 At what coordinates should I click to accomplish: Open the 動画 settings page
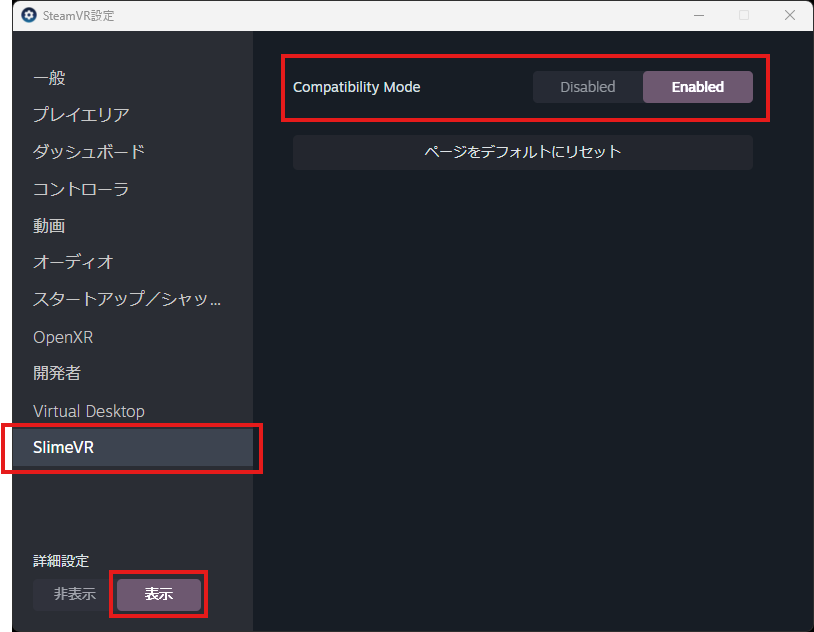132,226
